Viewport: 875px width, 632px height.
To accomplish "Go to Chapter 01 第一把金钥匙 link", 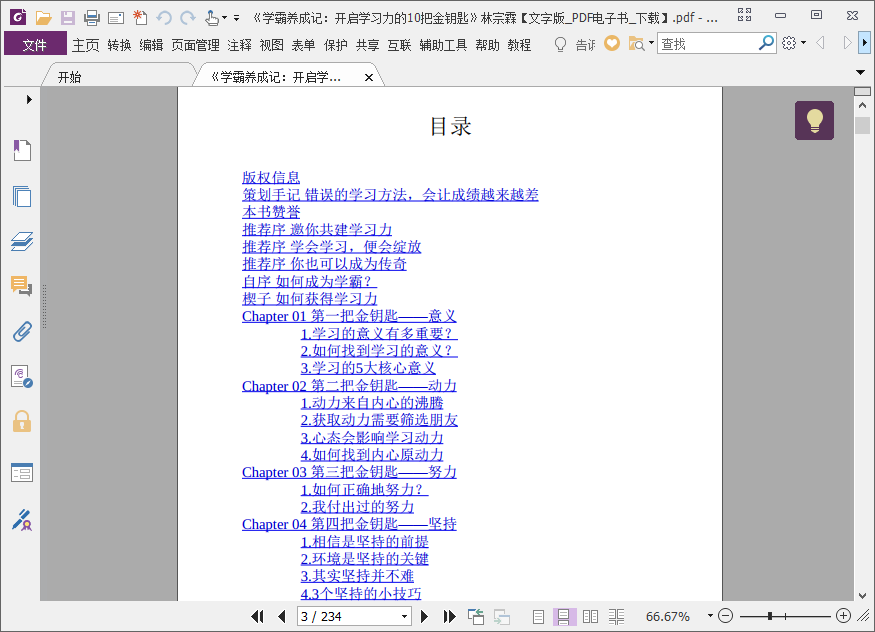I will point(349,316).
